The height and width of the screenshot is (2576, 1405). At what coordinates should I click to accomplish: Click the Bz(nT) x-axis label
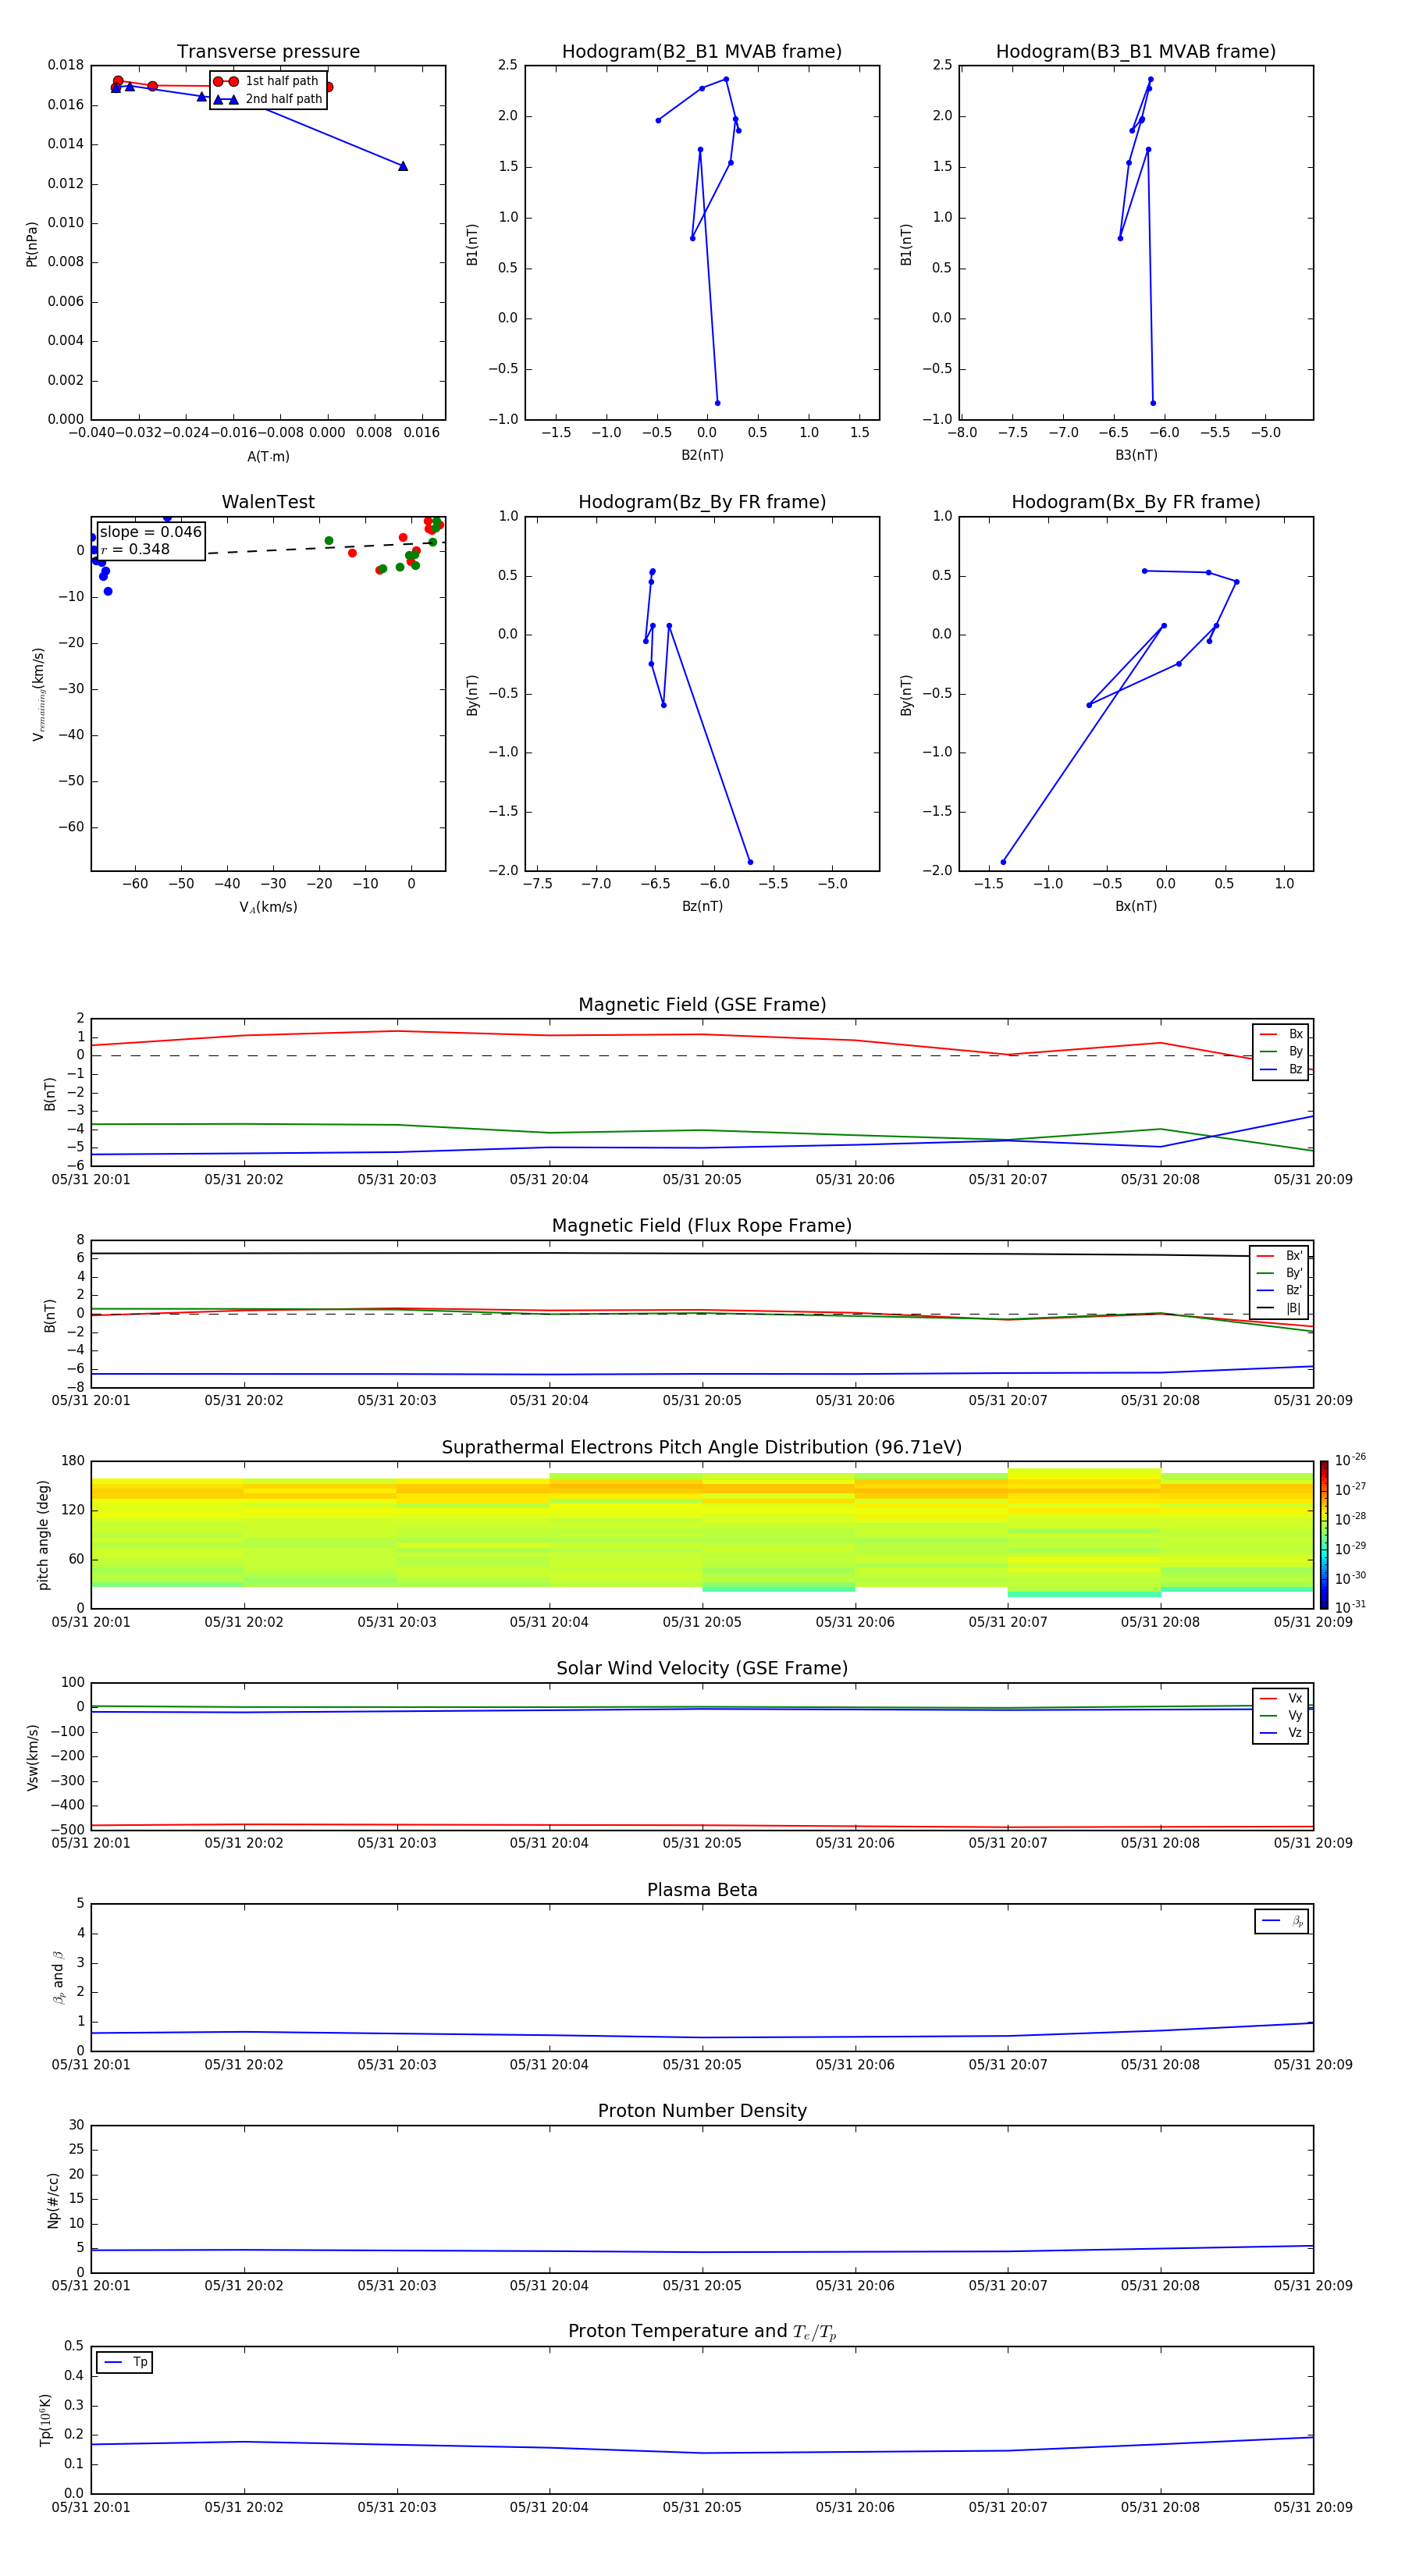pos(702,906)
